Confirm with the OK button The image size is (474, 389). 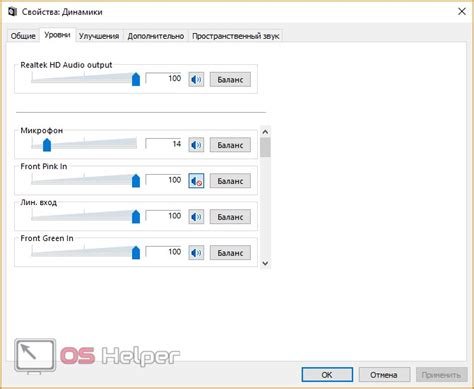click(327, 375)
